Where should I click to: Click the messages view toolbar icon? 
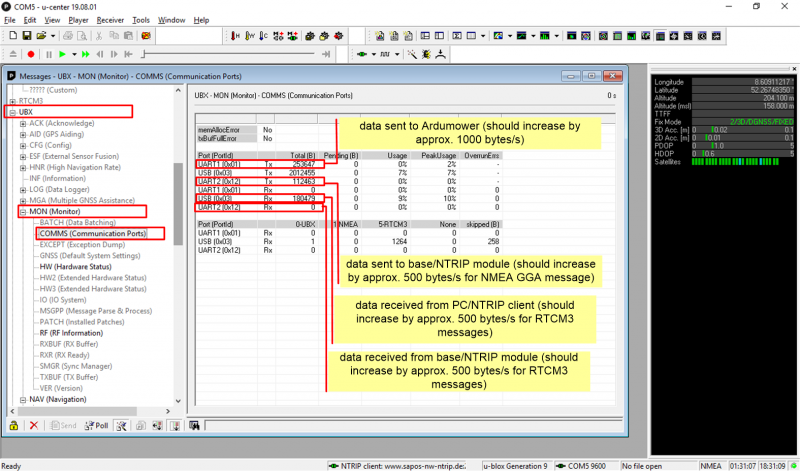(425, 36)
